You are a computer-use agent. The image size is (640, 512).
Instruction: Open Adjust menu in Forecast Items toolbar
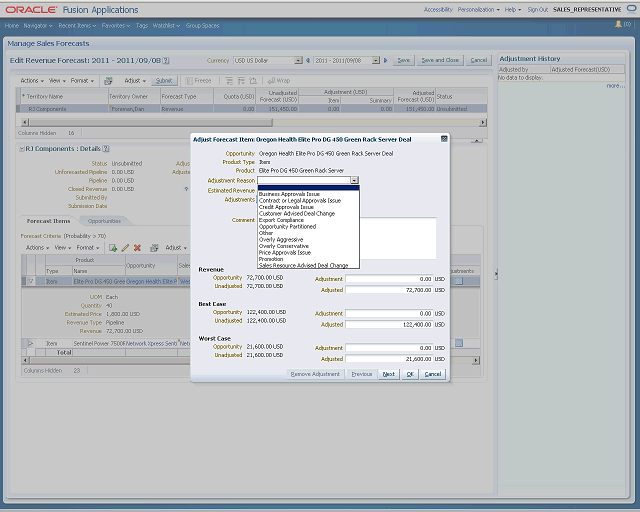point(176,248)
